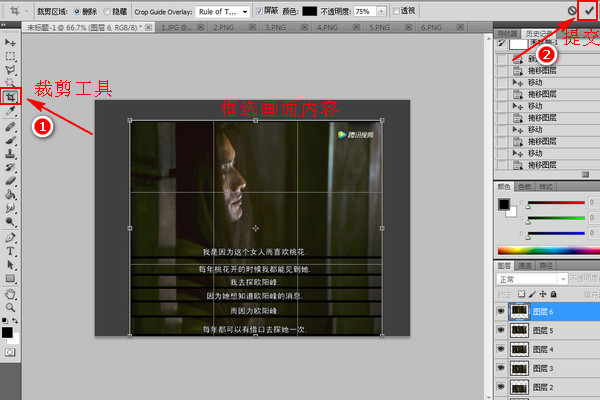Select the 图层 4 layer thumbnail
Image resolution: width=600 pixels, height=400 pixels.
point(519,349)
